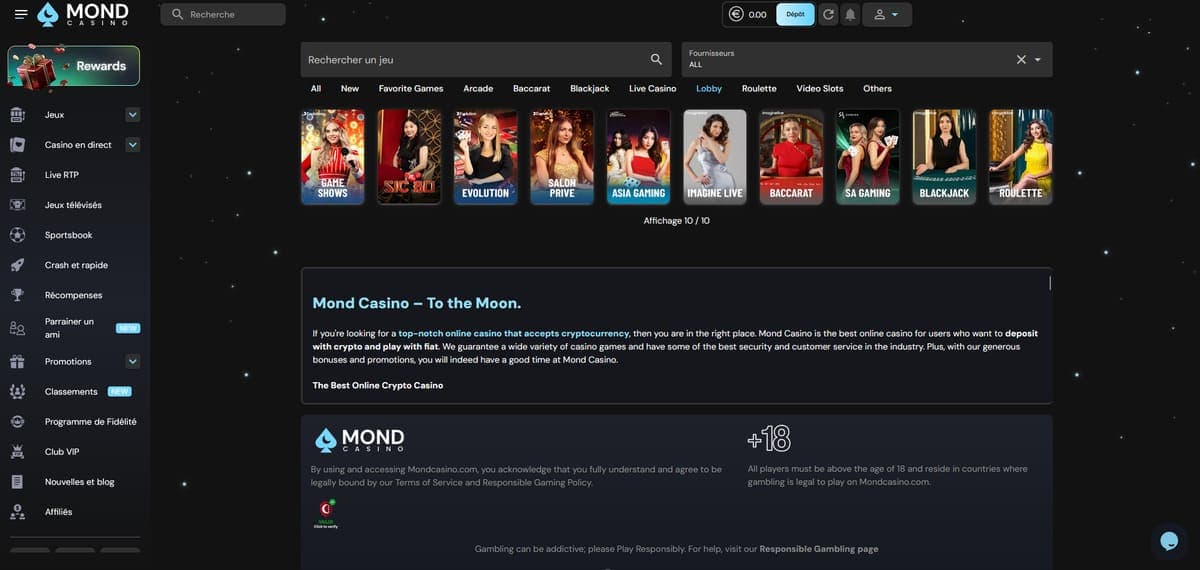The width and height of the screenshot is (1200, 570).
Task: Clear the Fournisseurs filter with X
Action: (x=1021, y=60)
